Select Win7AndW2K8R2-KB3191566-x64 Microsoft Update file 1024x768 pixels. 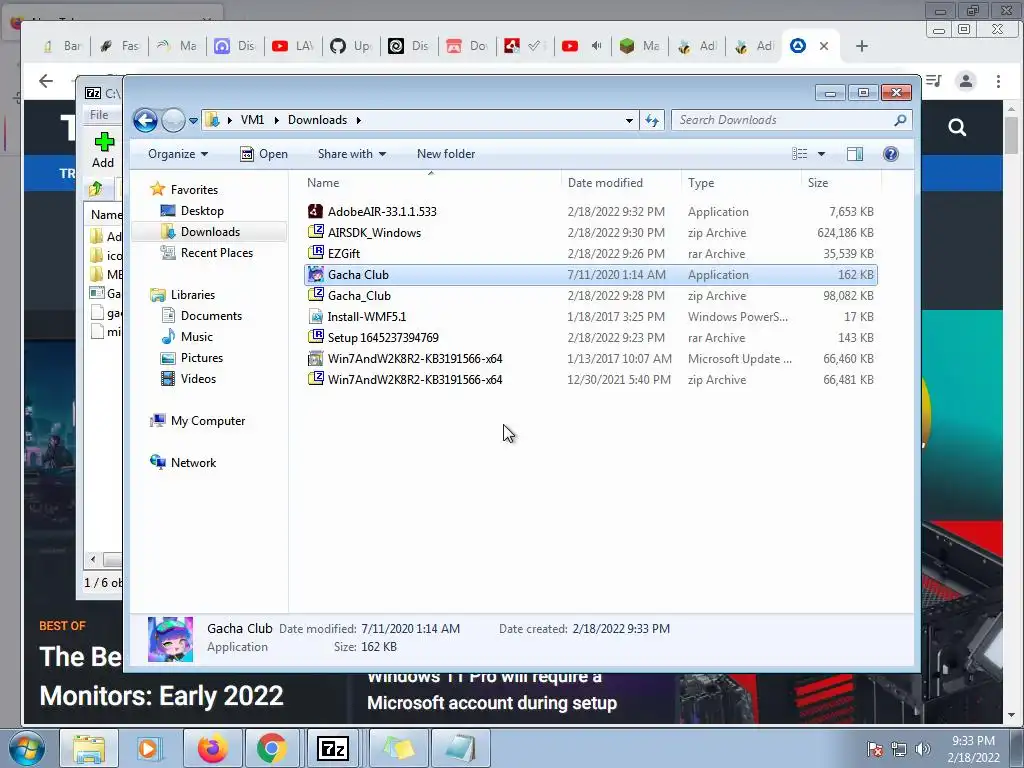coord(590,359)
